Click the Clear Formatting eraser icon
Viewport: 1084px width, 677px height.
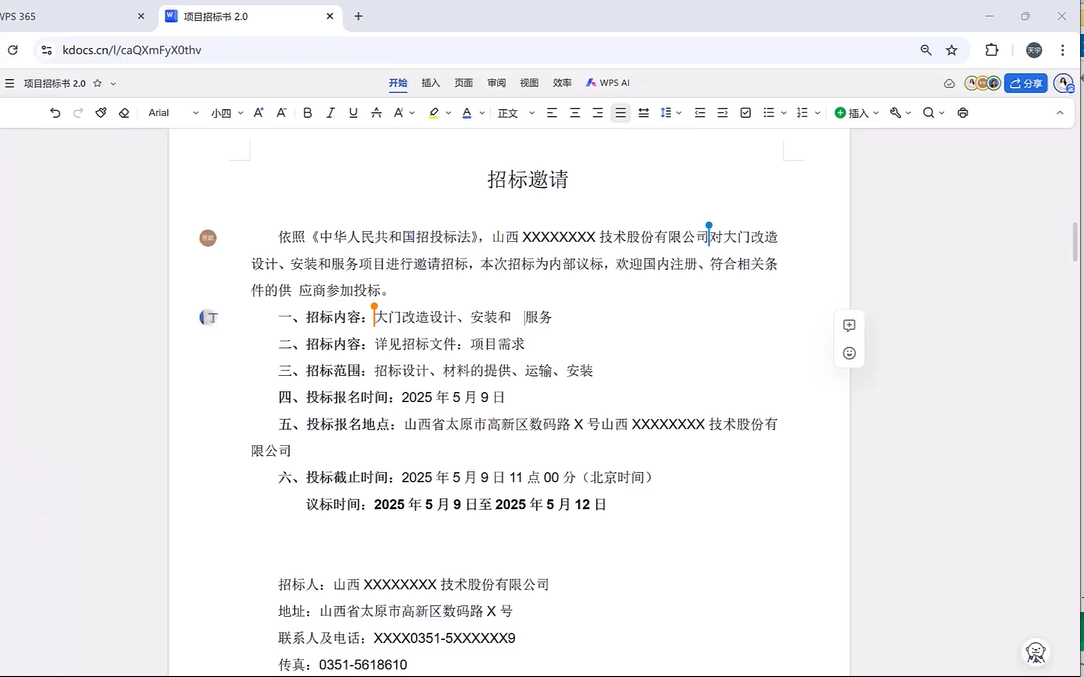pos(124,113)
